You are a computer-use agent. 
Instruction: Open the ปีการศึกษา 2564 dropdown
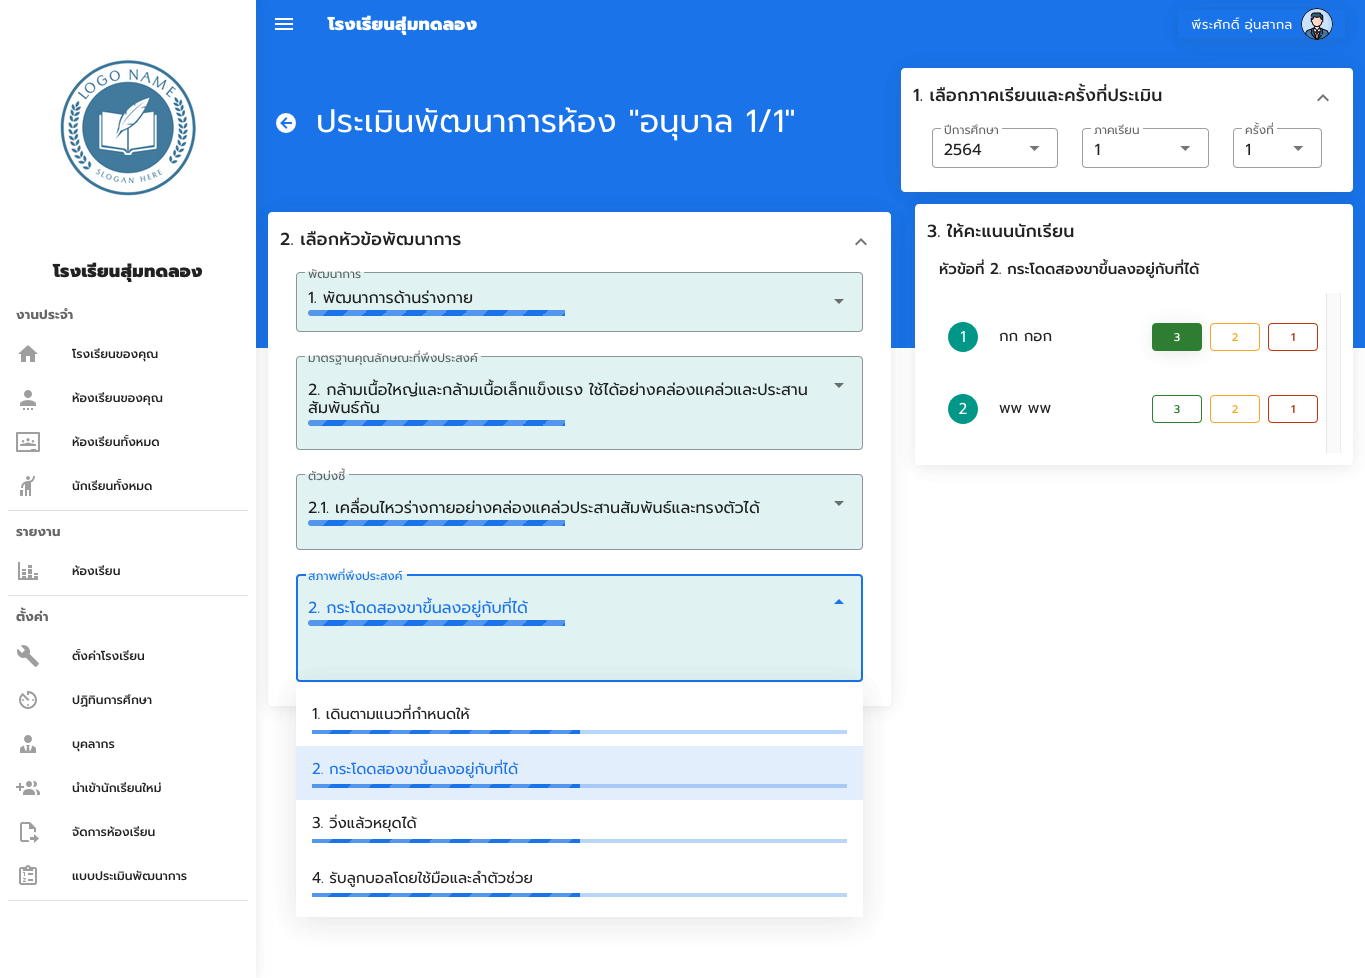click(994, 149)
